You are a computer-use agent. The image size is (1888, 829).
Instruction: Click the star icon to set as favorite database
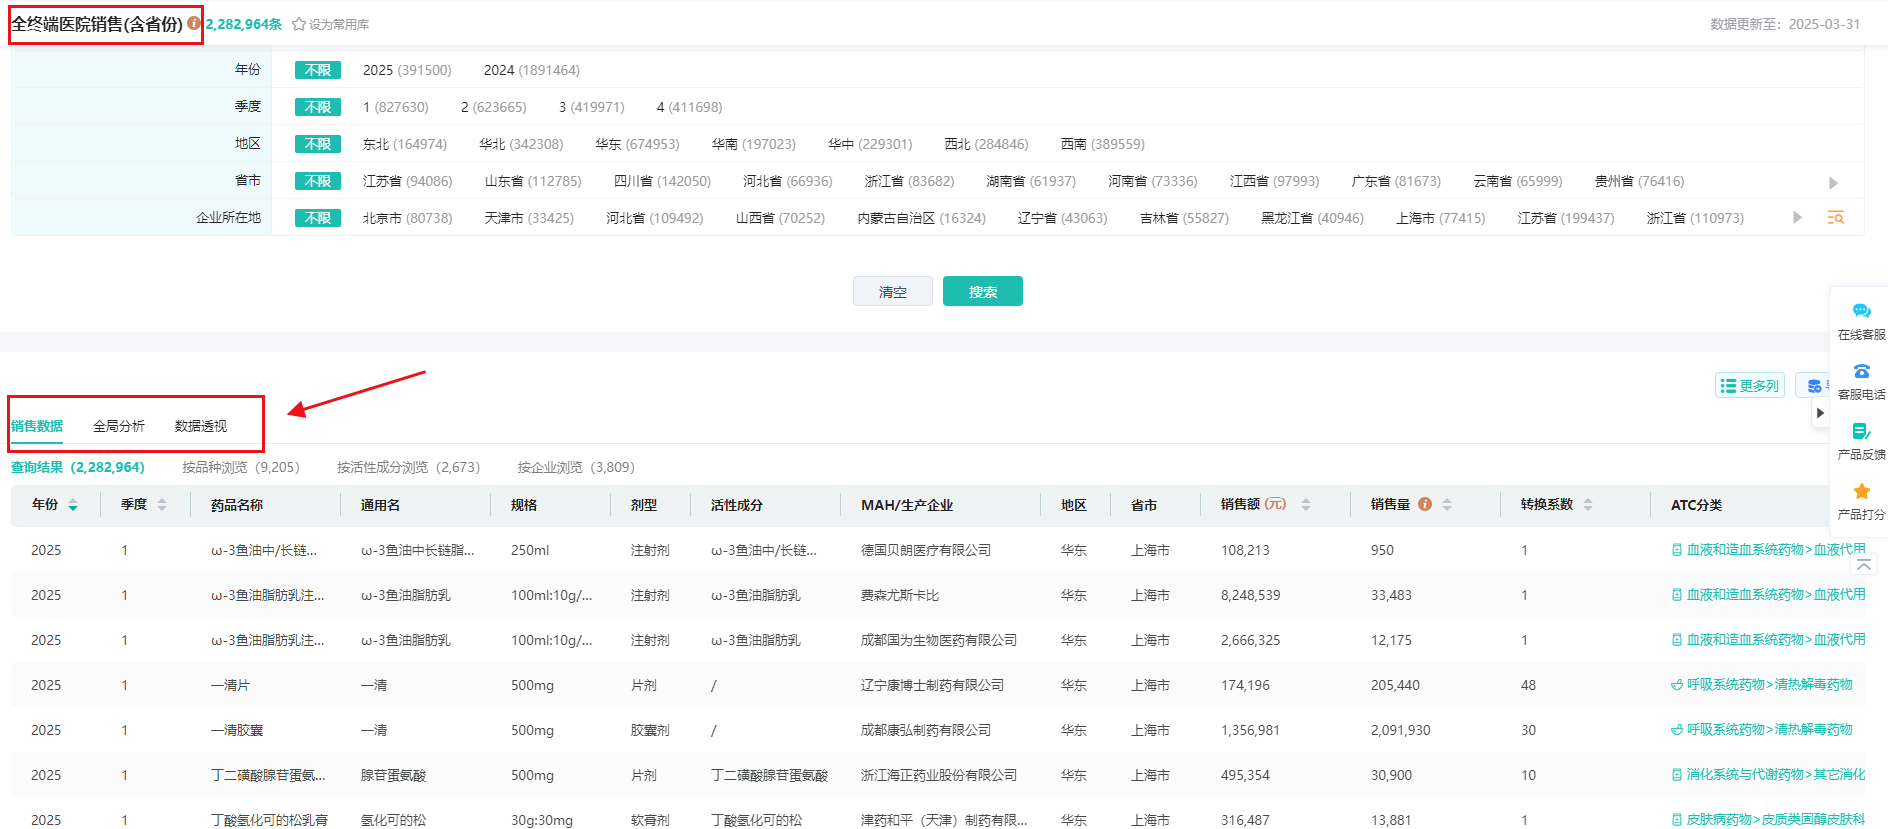[299, 24]
